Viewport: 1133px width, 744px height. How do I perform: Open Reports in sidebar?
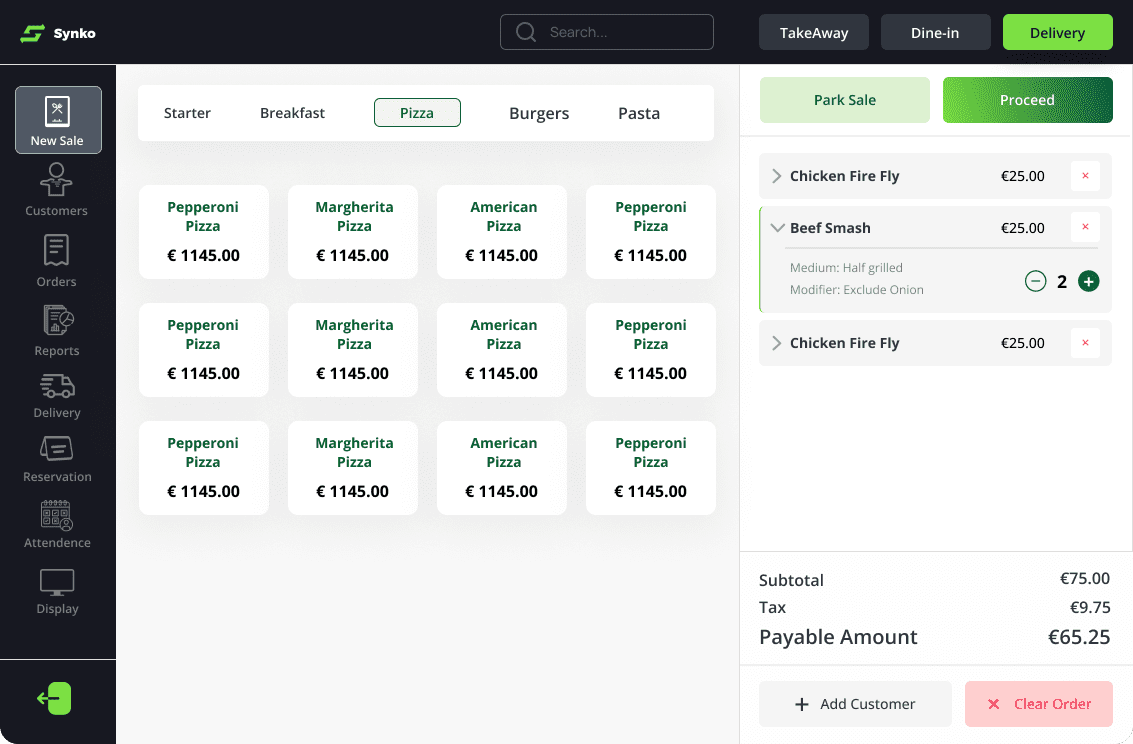coord(56,330)
